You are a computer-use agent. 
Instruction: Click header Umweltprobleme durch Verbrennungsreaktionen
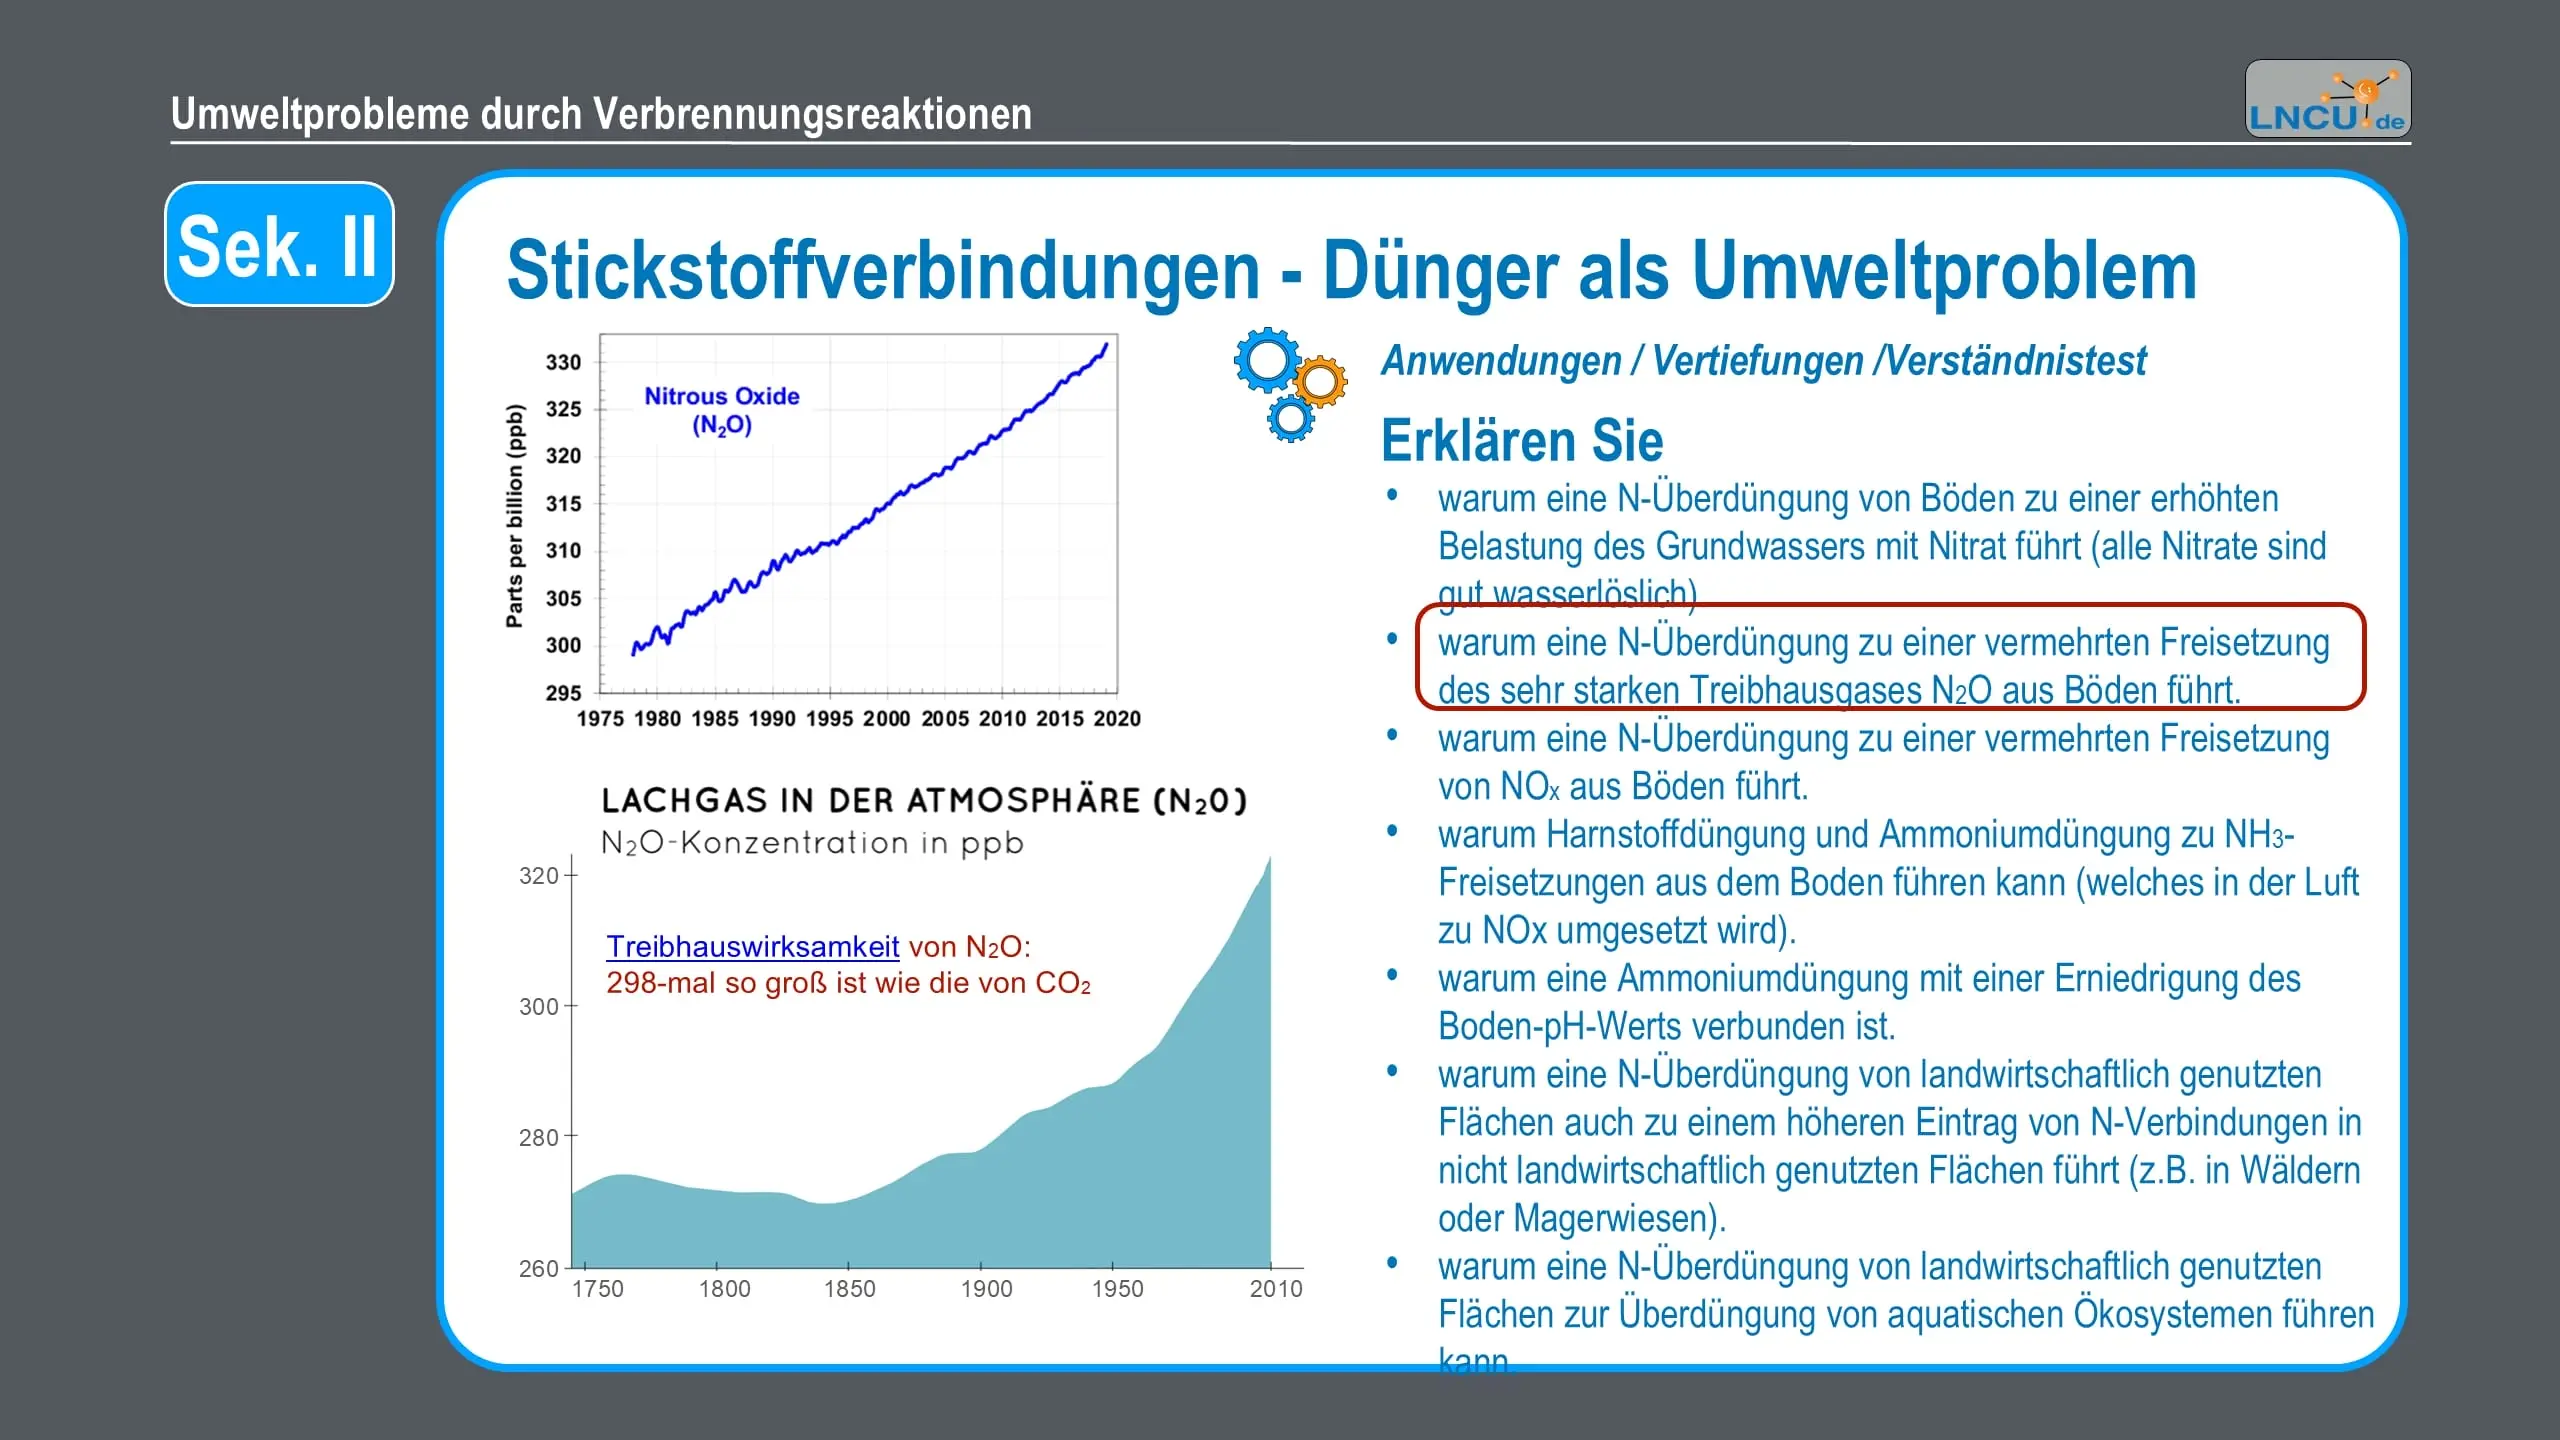pyautogui.click(x=601, y=114)
